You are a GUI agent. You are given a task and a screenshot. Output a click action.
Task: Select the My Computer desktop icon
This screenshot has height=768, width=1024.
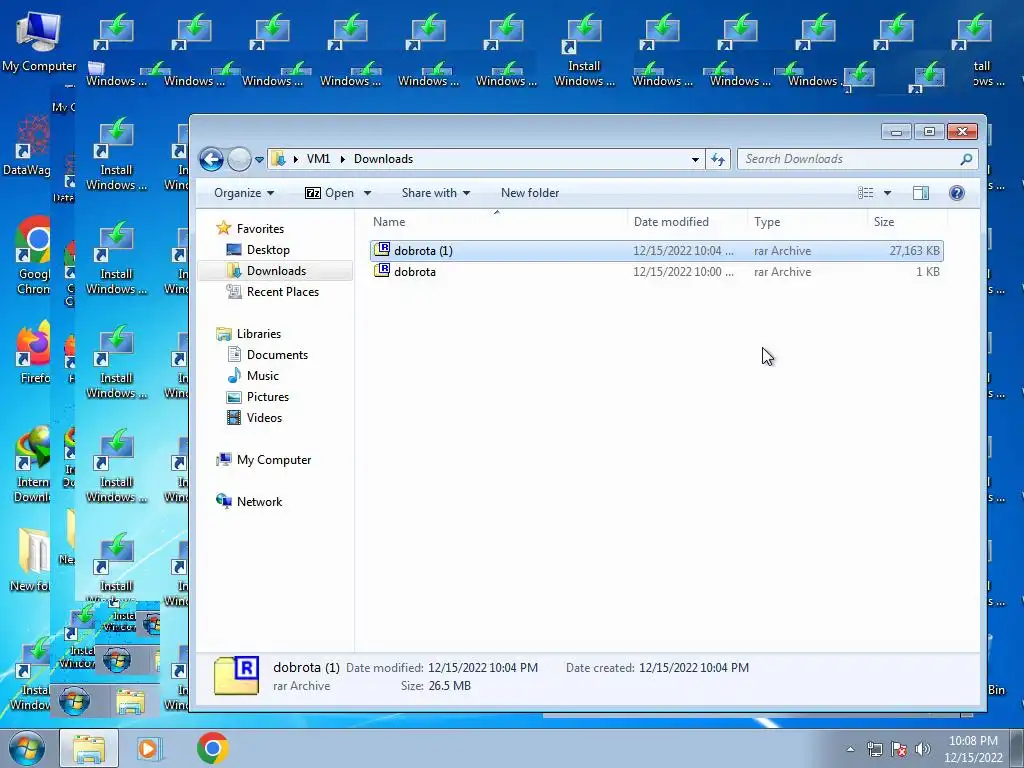pyautogui.click(x=39, y=42)
